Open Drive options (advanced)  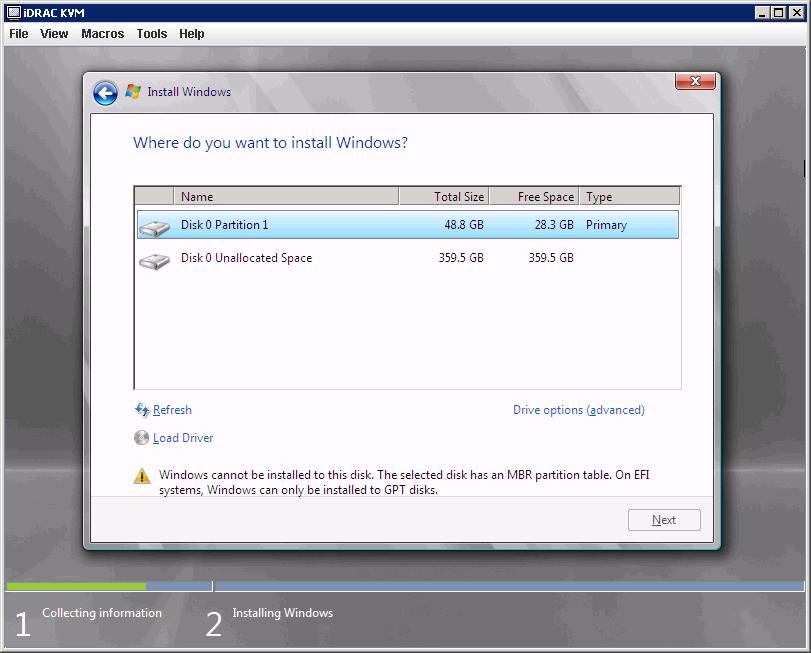[x=579, y=410]
